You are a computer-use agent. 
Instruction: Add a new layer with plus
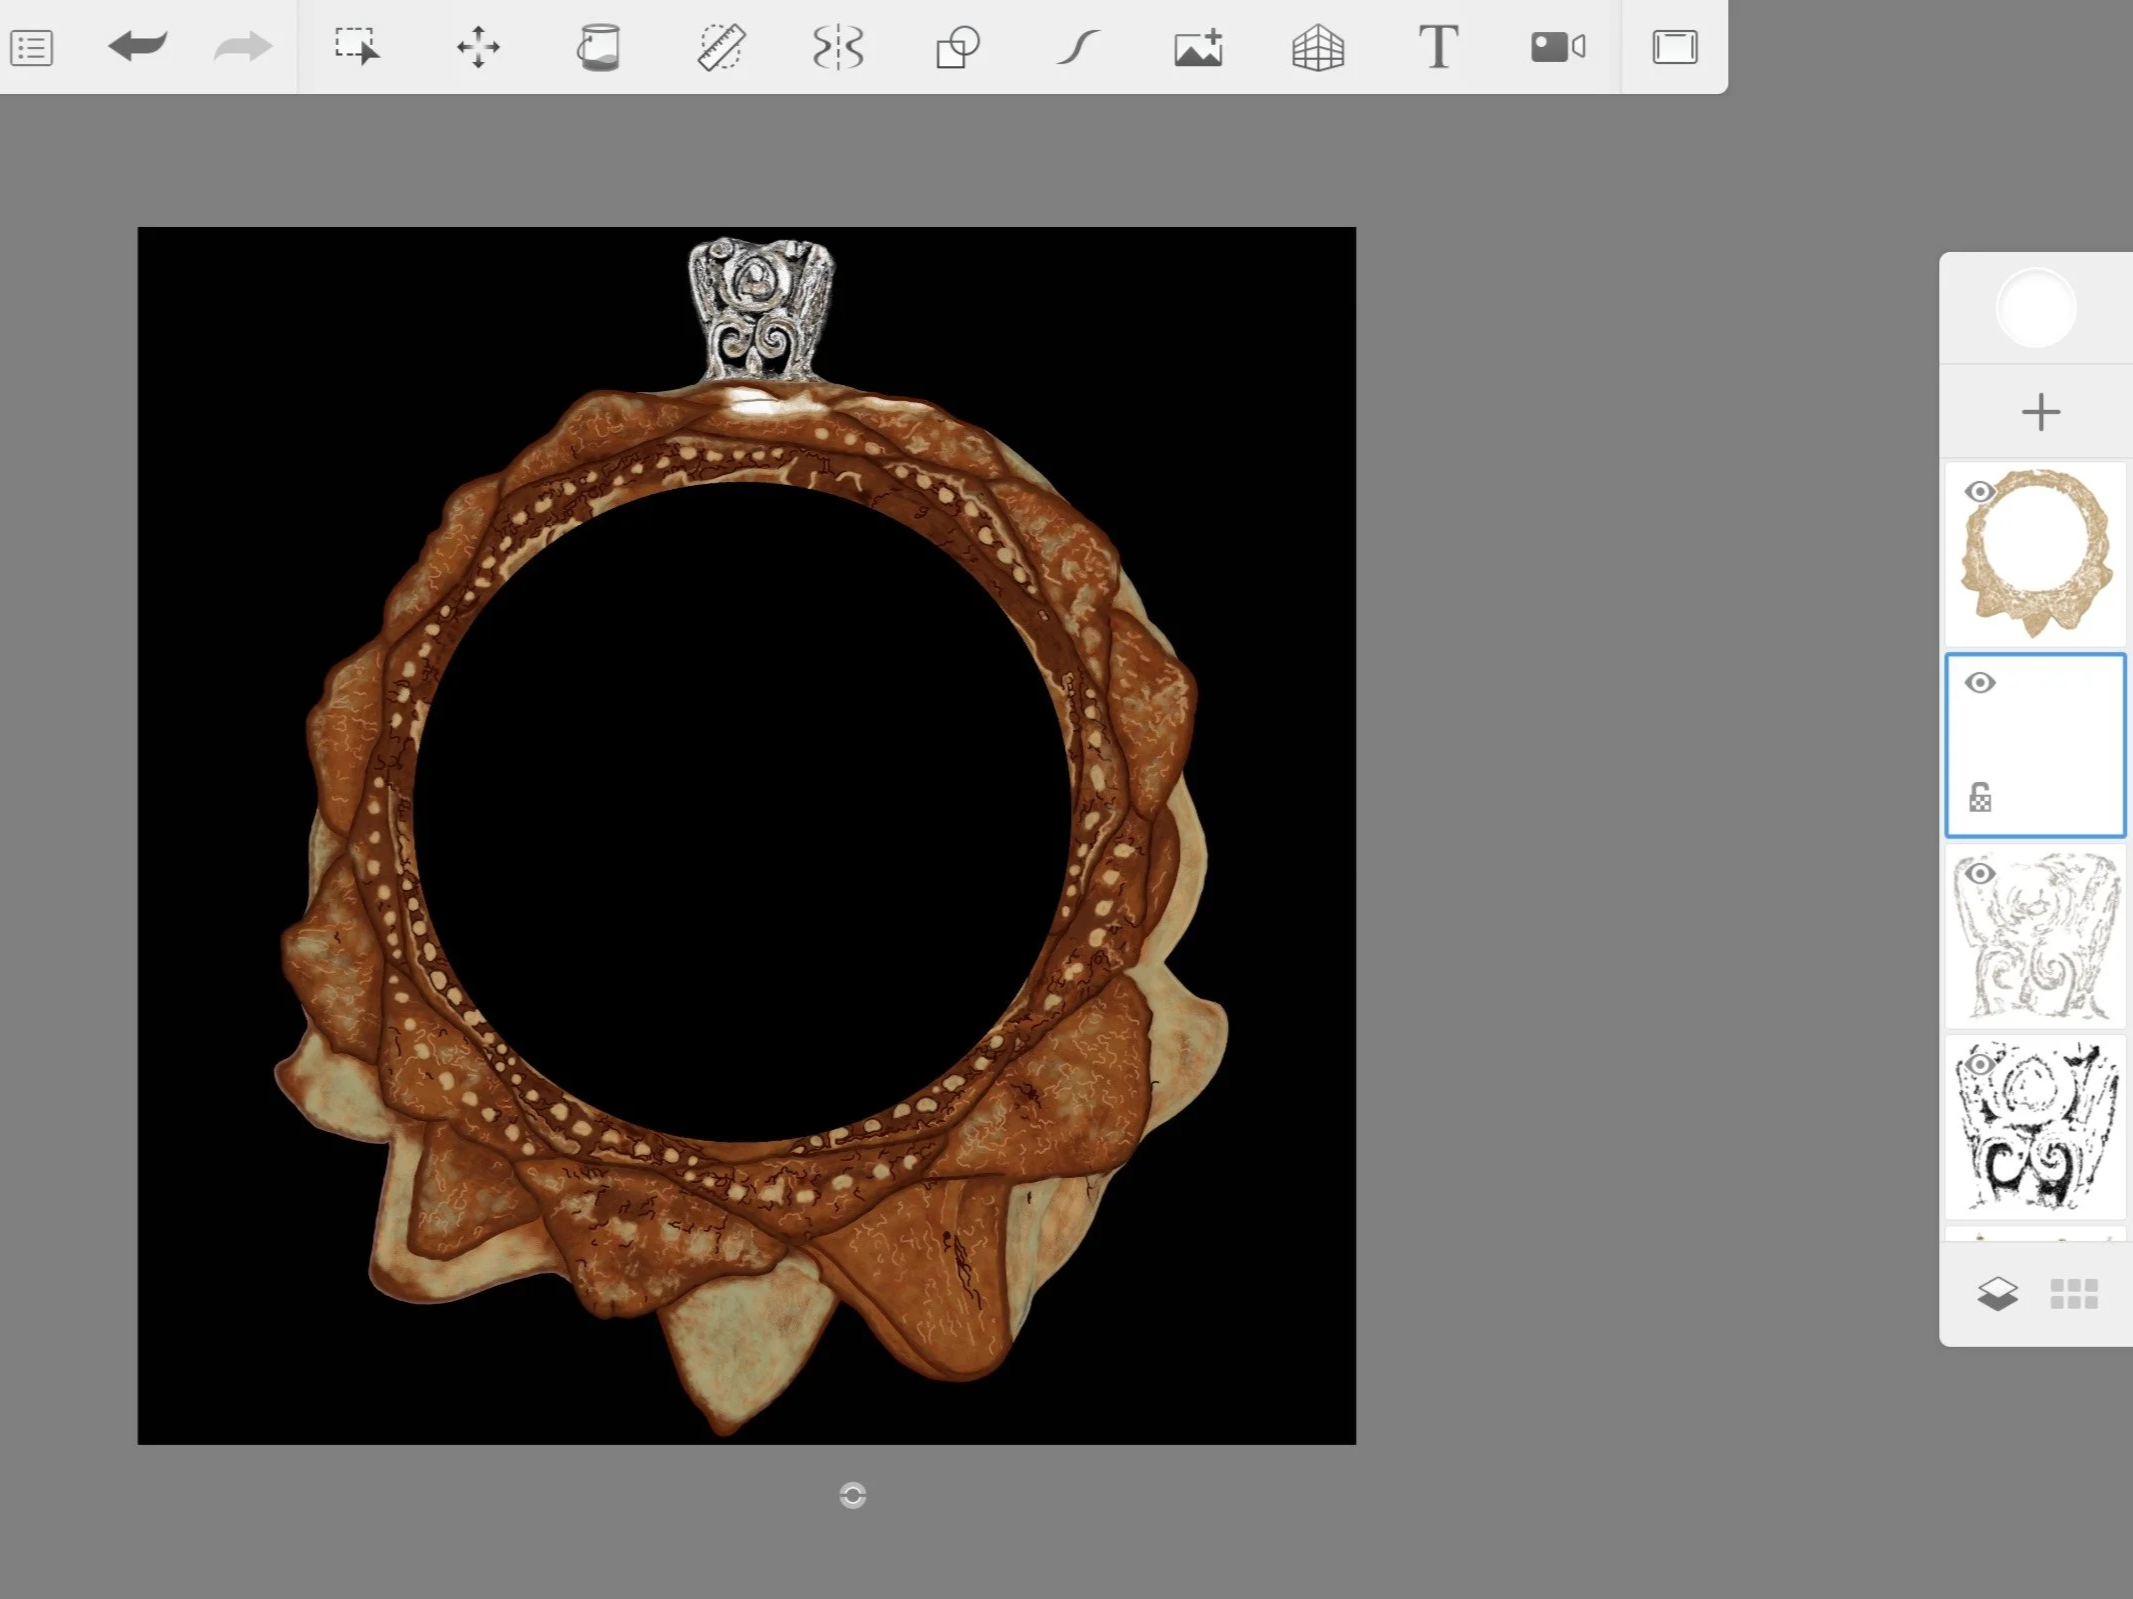point(2041,412)
